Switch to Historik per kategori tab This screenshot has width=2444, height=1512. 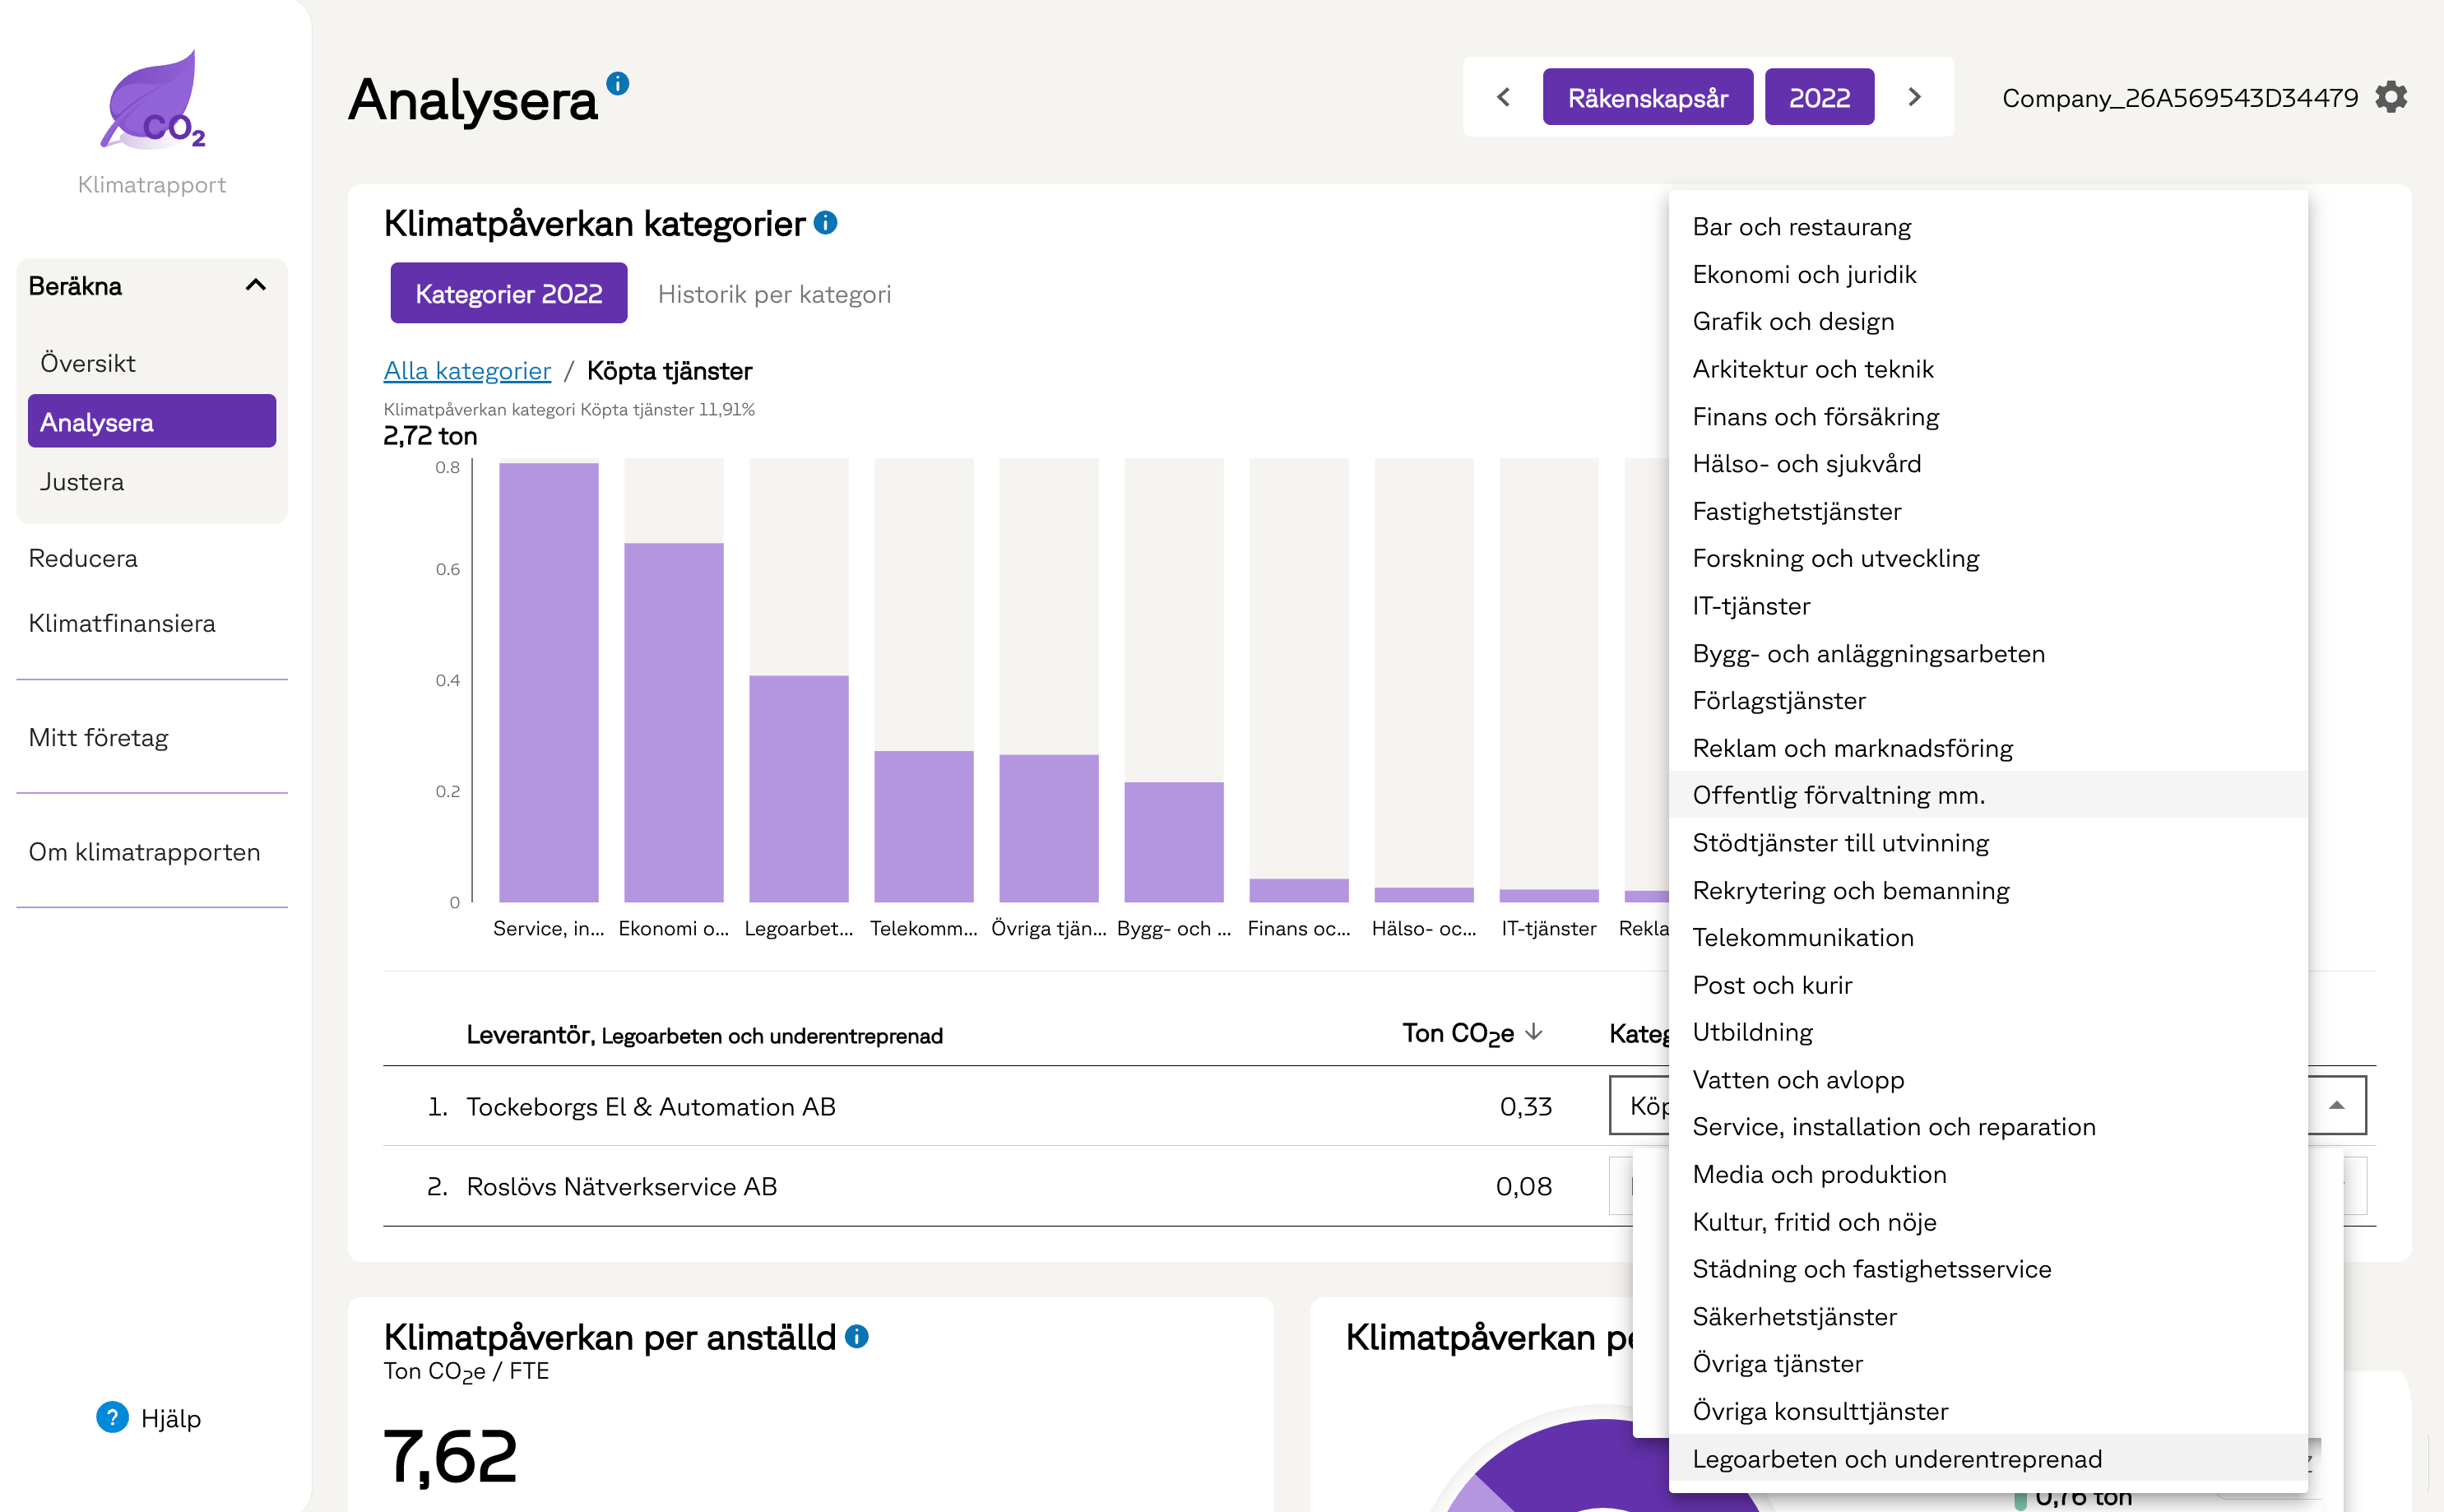click(774, 294)
